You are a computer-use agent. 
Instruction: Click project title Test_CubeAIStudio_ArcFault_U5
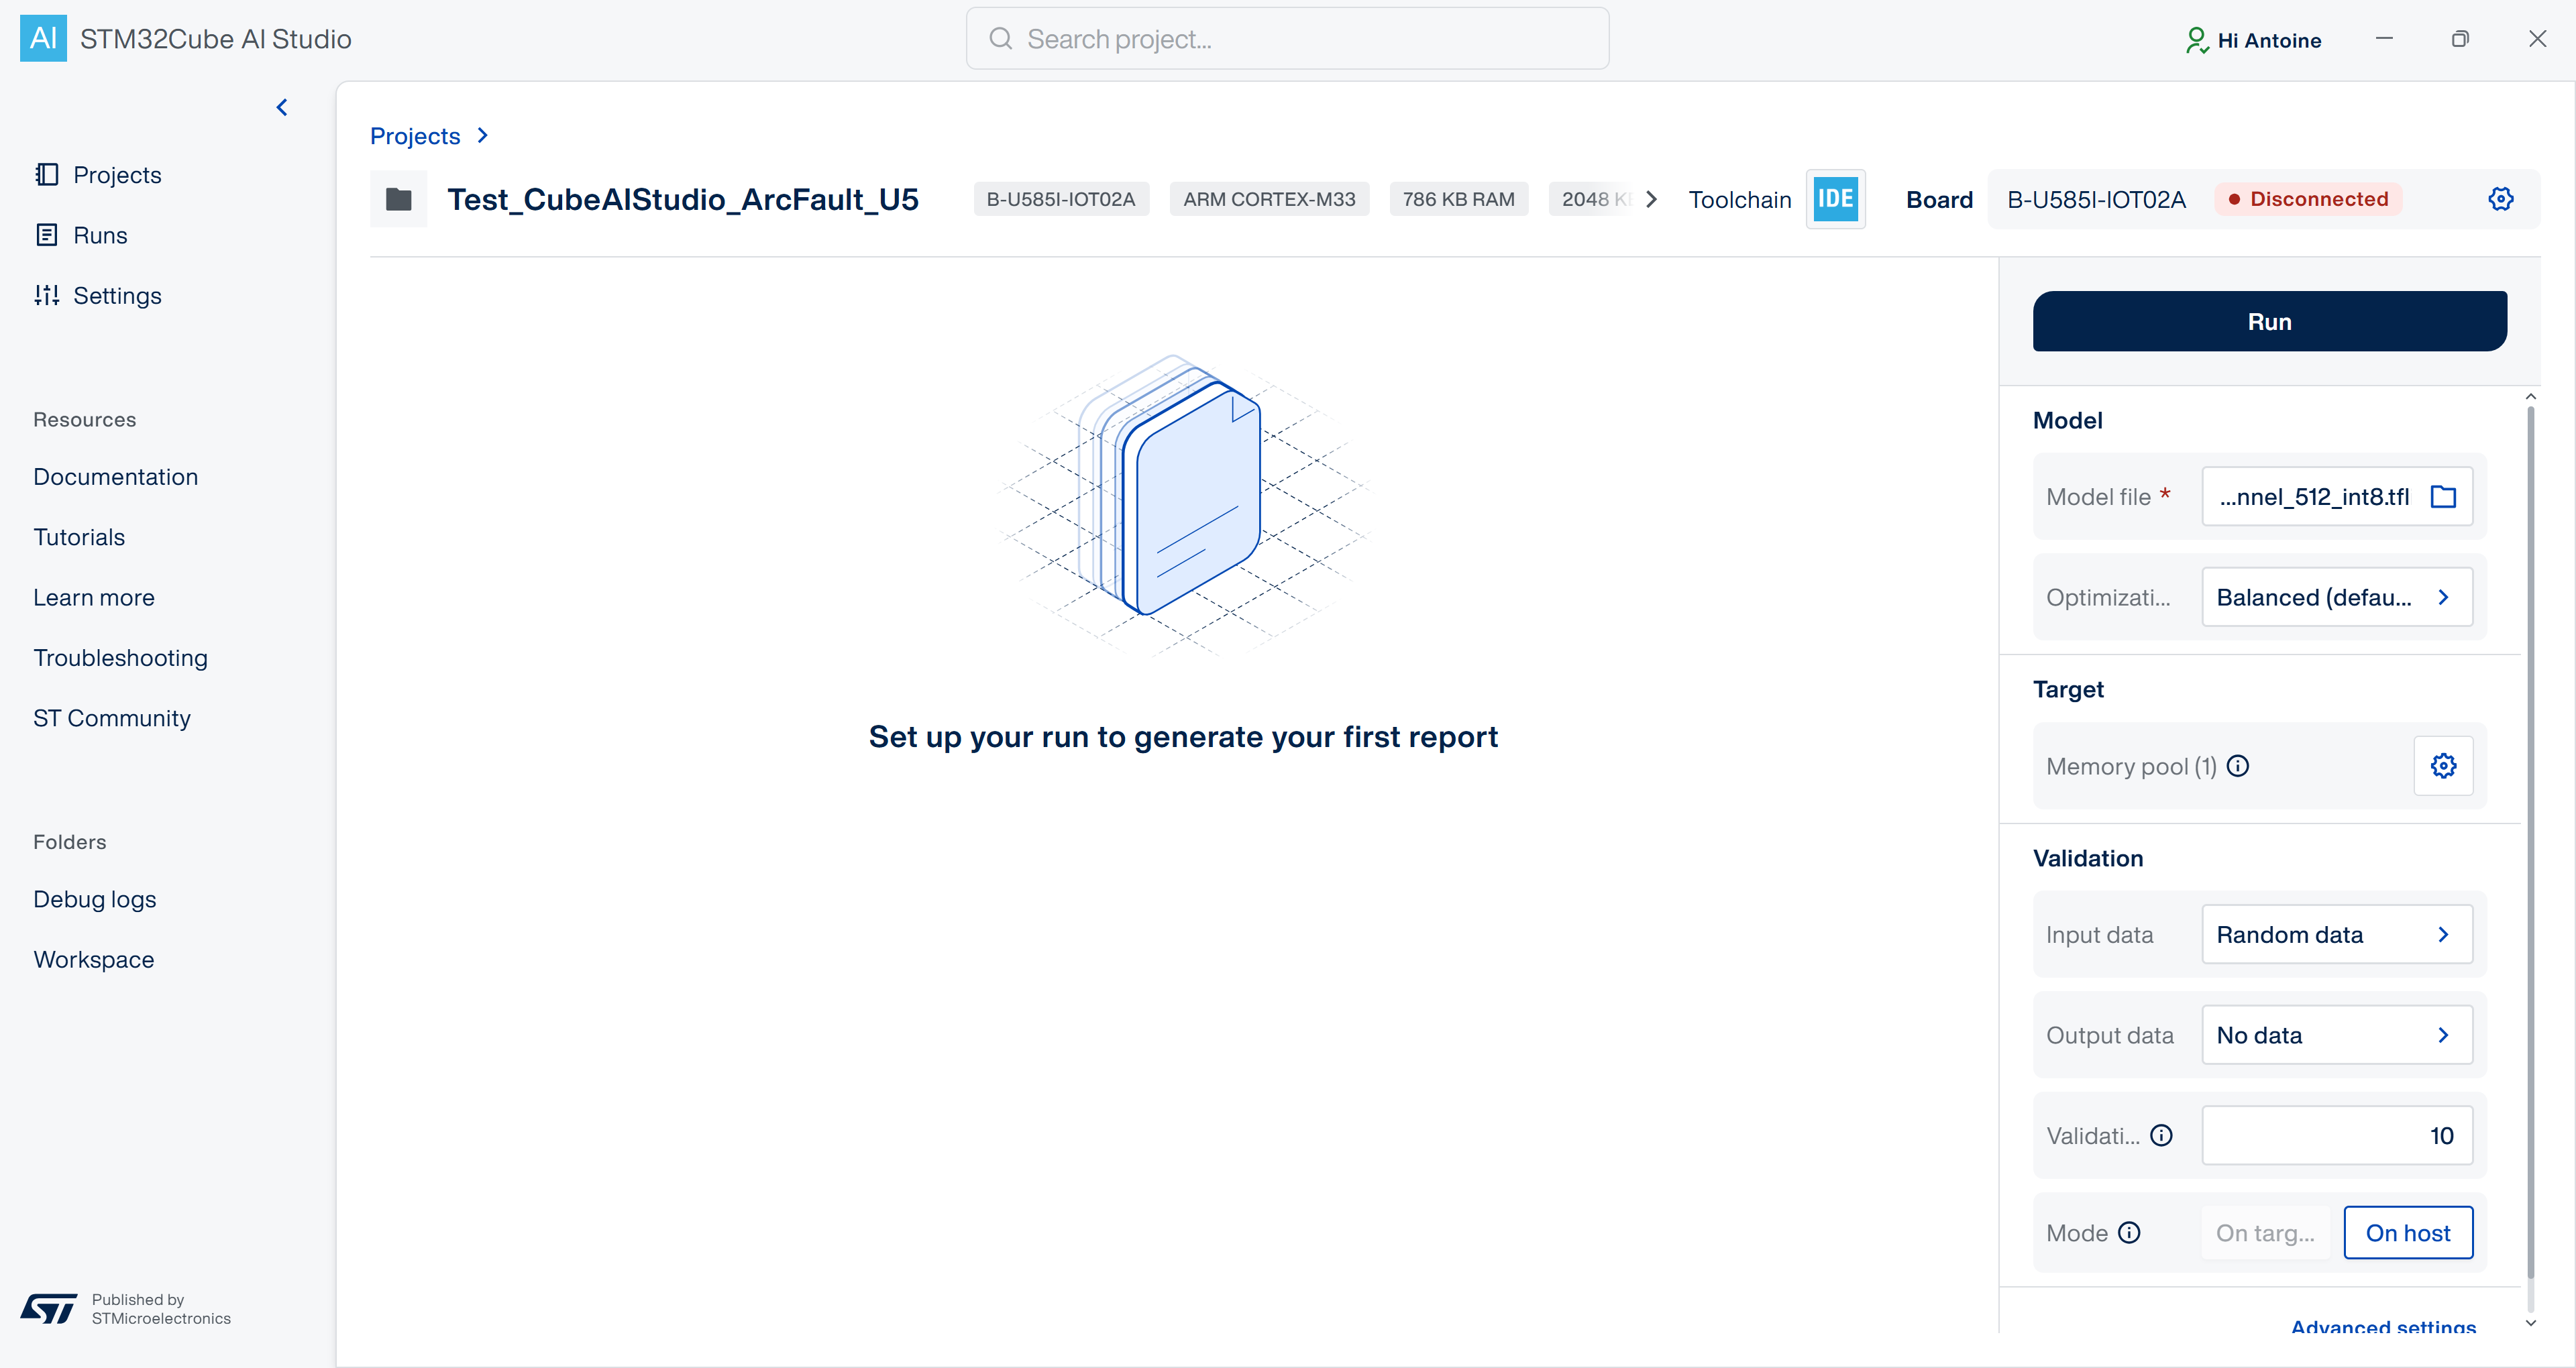point(682,199)
